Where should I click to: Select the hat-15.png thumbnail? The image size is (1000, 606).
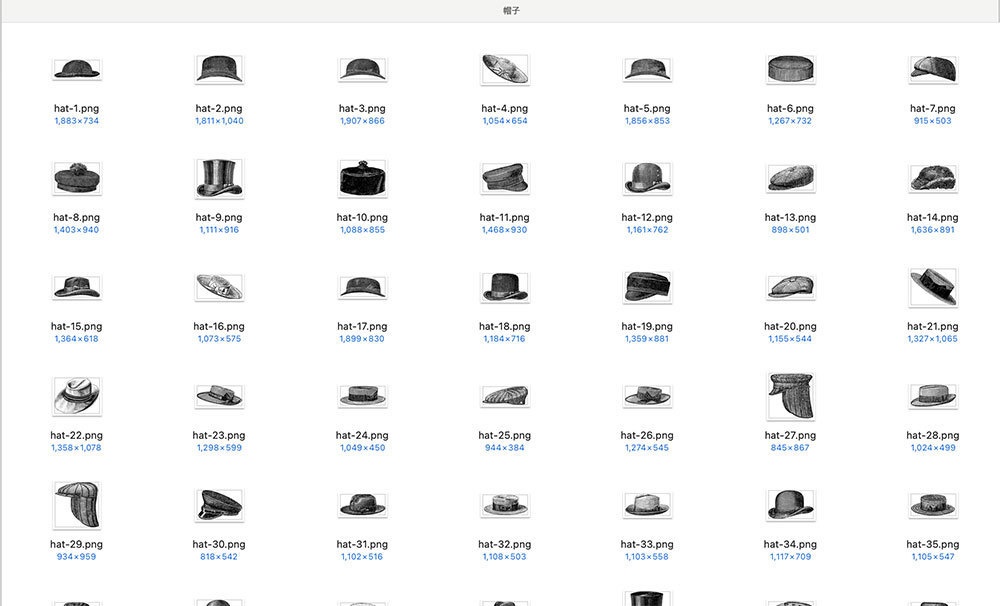77,287
